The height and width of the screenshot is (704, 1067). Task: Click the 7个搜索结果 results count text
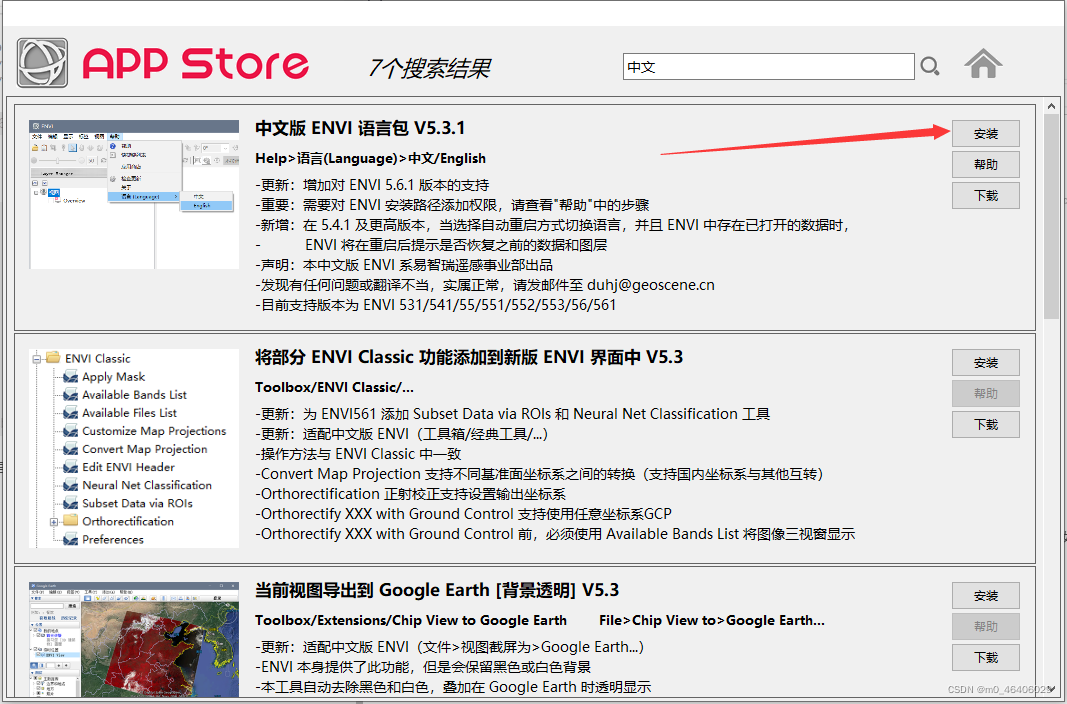click(x=429, y=68)
